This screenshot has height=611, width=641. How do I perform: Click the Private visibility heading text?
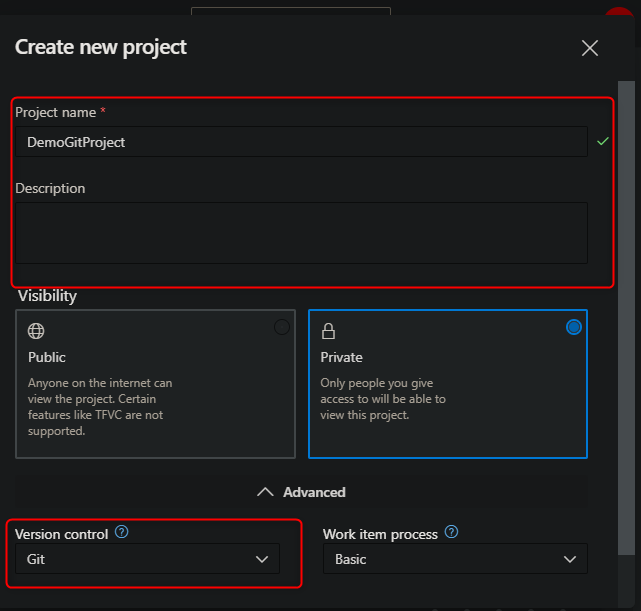pyautogui.click(x=341, y=357)
